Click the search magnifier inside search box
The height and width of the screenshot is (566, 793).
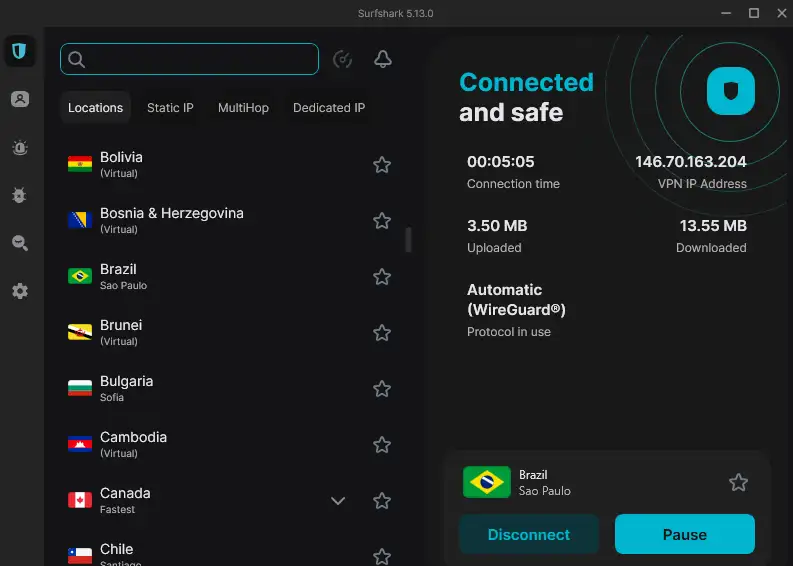click(76, 59)
